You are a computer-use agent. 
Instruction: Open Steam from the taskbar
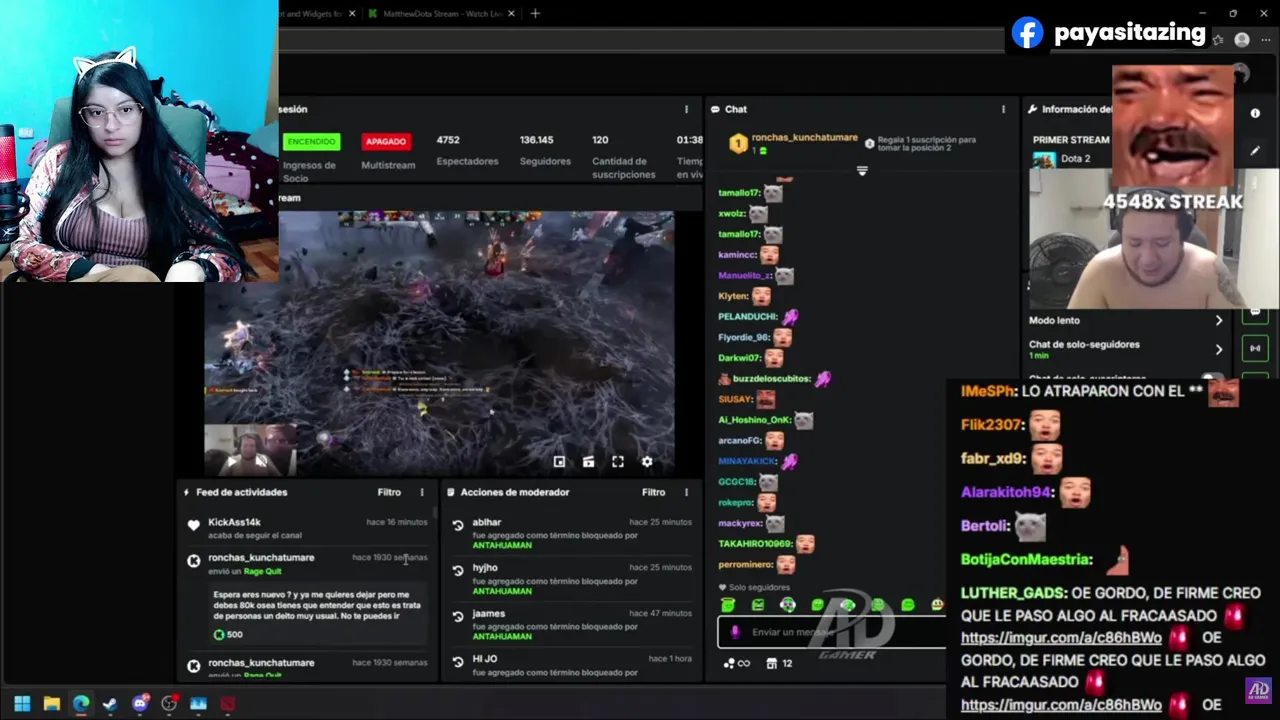click(x=110, y=704)
